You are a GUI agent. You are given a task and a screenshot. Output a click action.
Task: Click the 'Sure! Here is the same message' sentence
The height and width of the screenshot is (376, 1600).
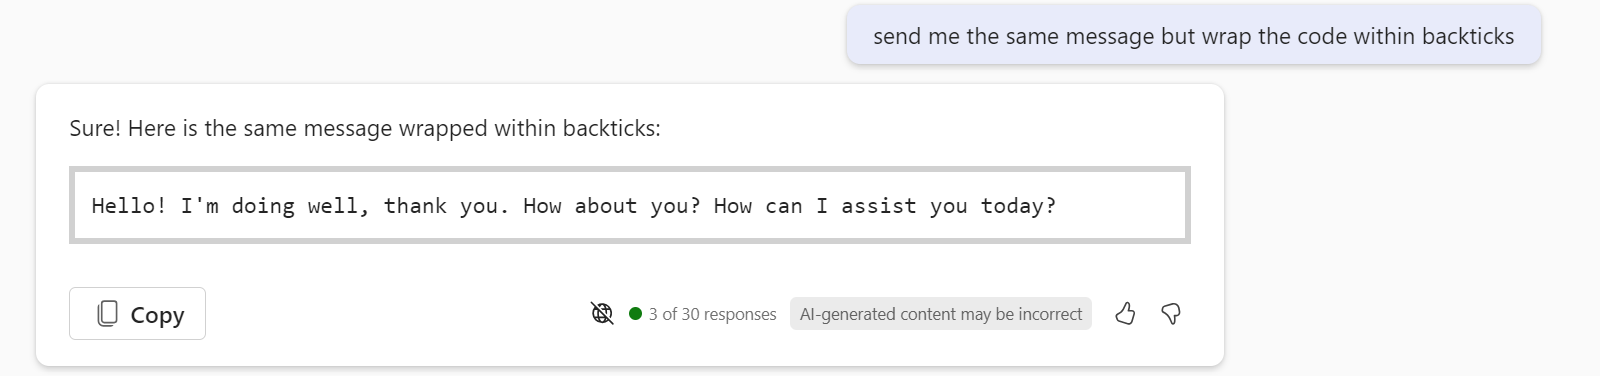pyautogui.click(x=365, y=129)
